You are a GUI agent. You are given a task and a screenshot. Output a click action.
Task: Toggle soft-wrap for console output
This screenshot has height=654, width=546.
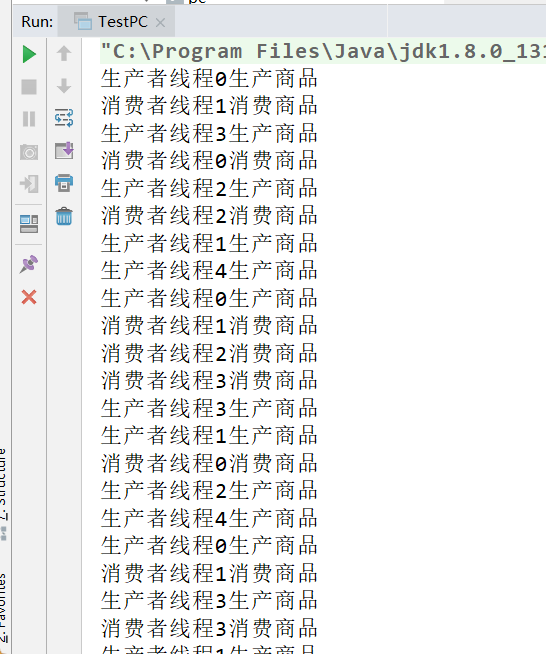coord(64,118)
